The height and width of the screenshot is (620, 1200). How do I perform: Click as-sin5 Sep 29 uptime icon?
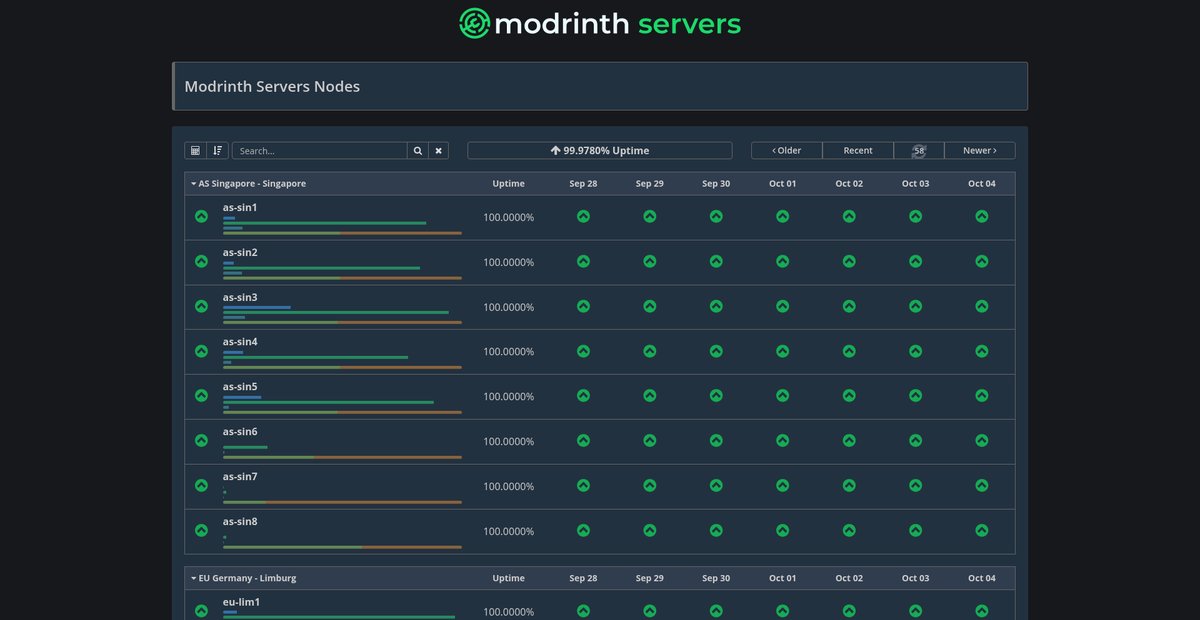[650, 396]
